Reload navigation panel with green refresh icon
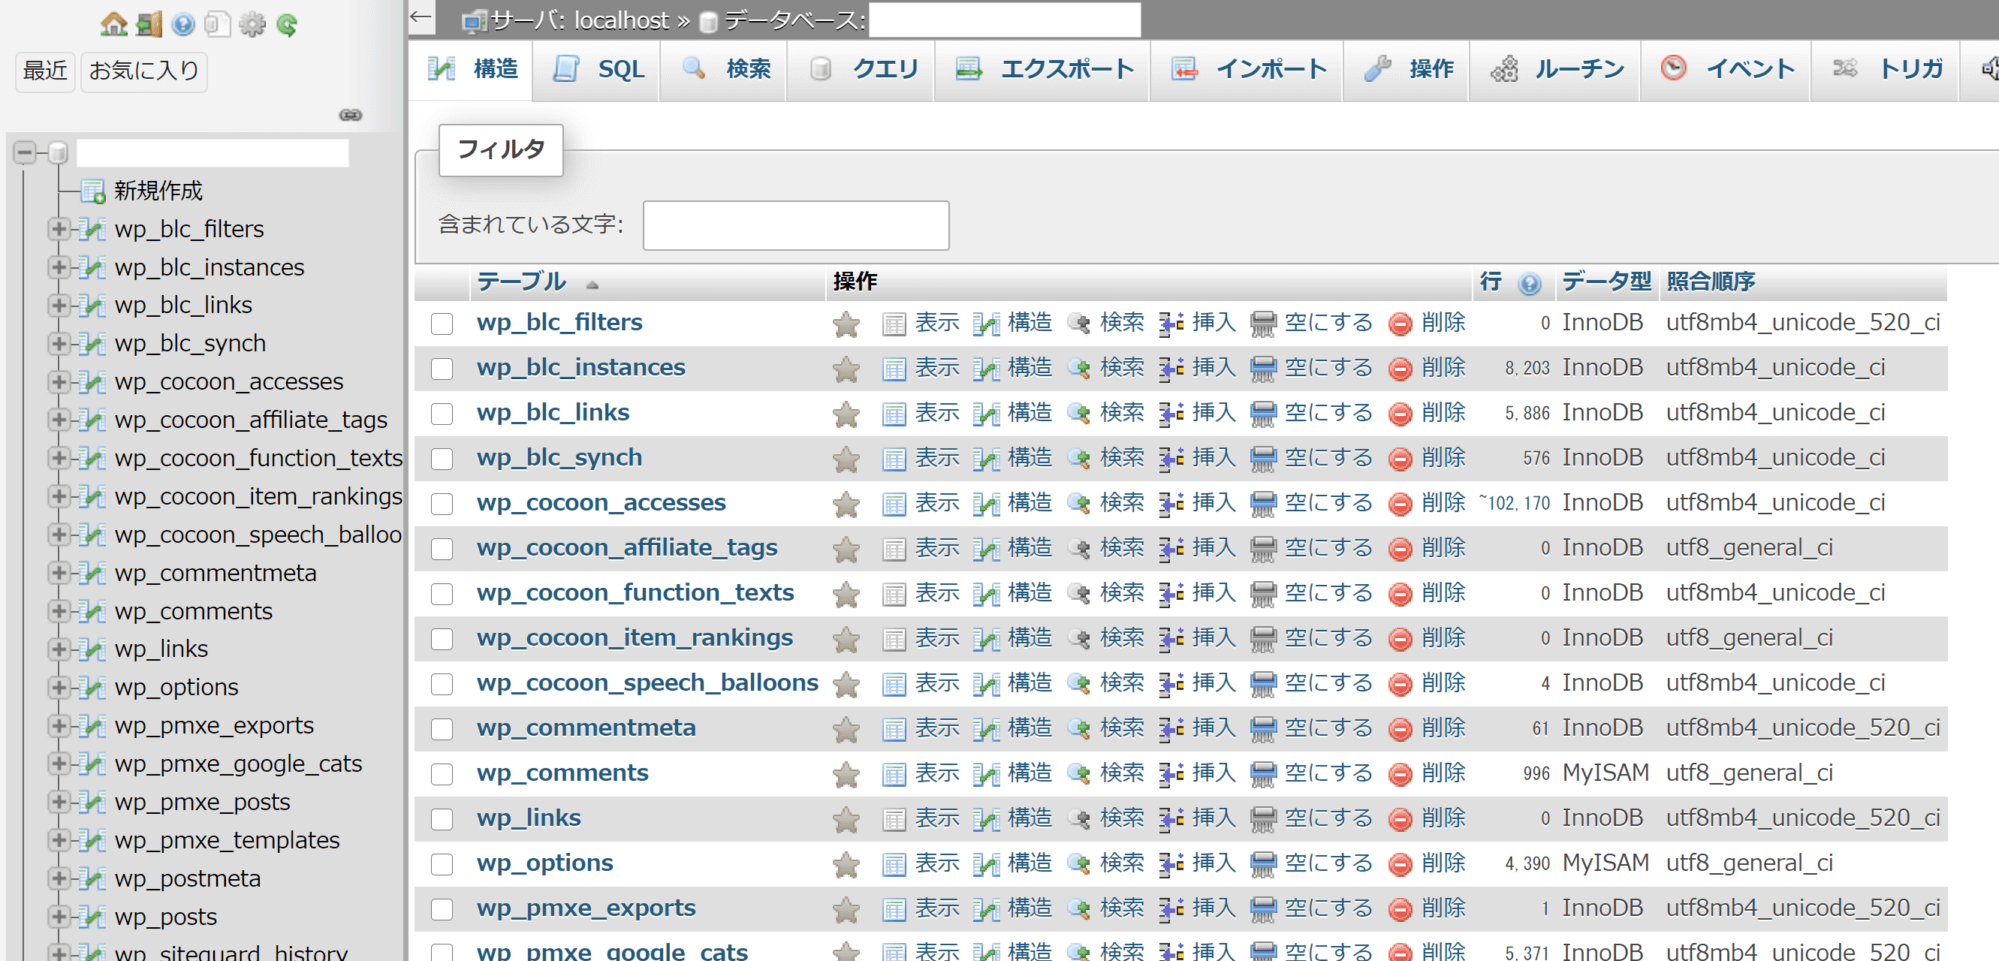The height and width of the screenshot is (961, 1999). [x=287, y=24]
